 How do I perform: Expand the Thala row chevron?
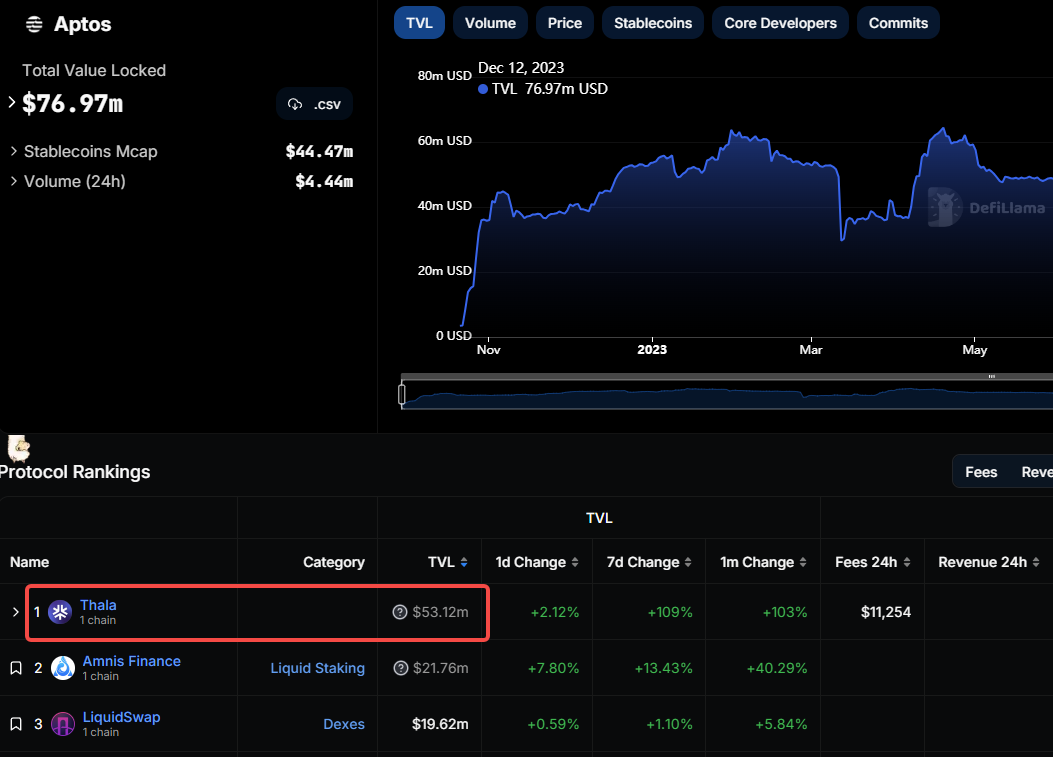pos(15,612)
